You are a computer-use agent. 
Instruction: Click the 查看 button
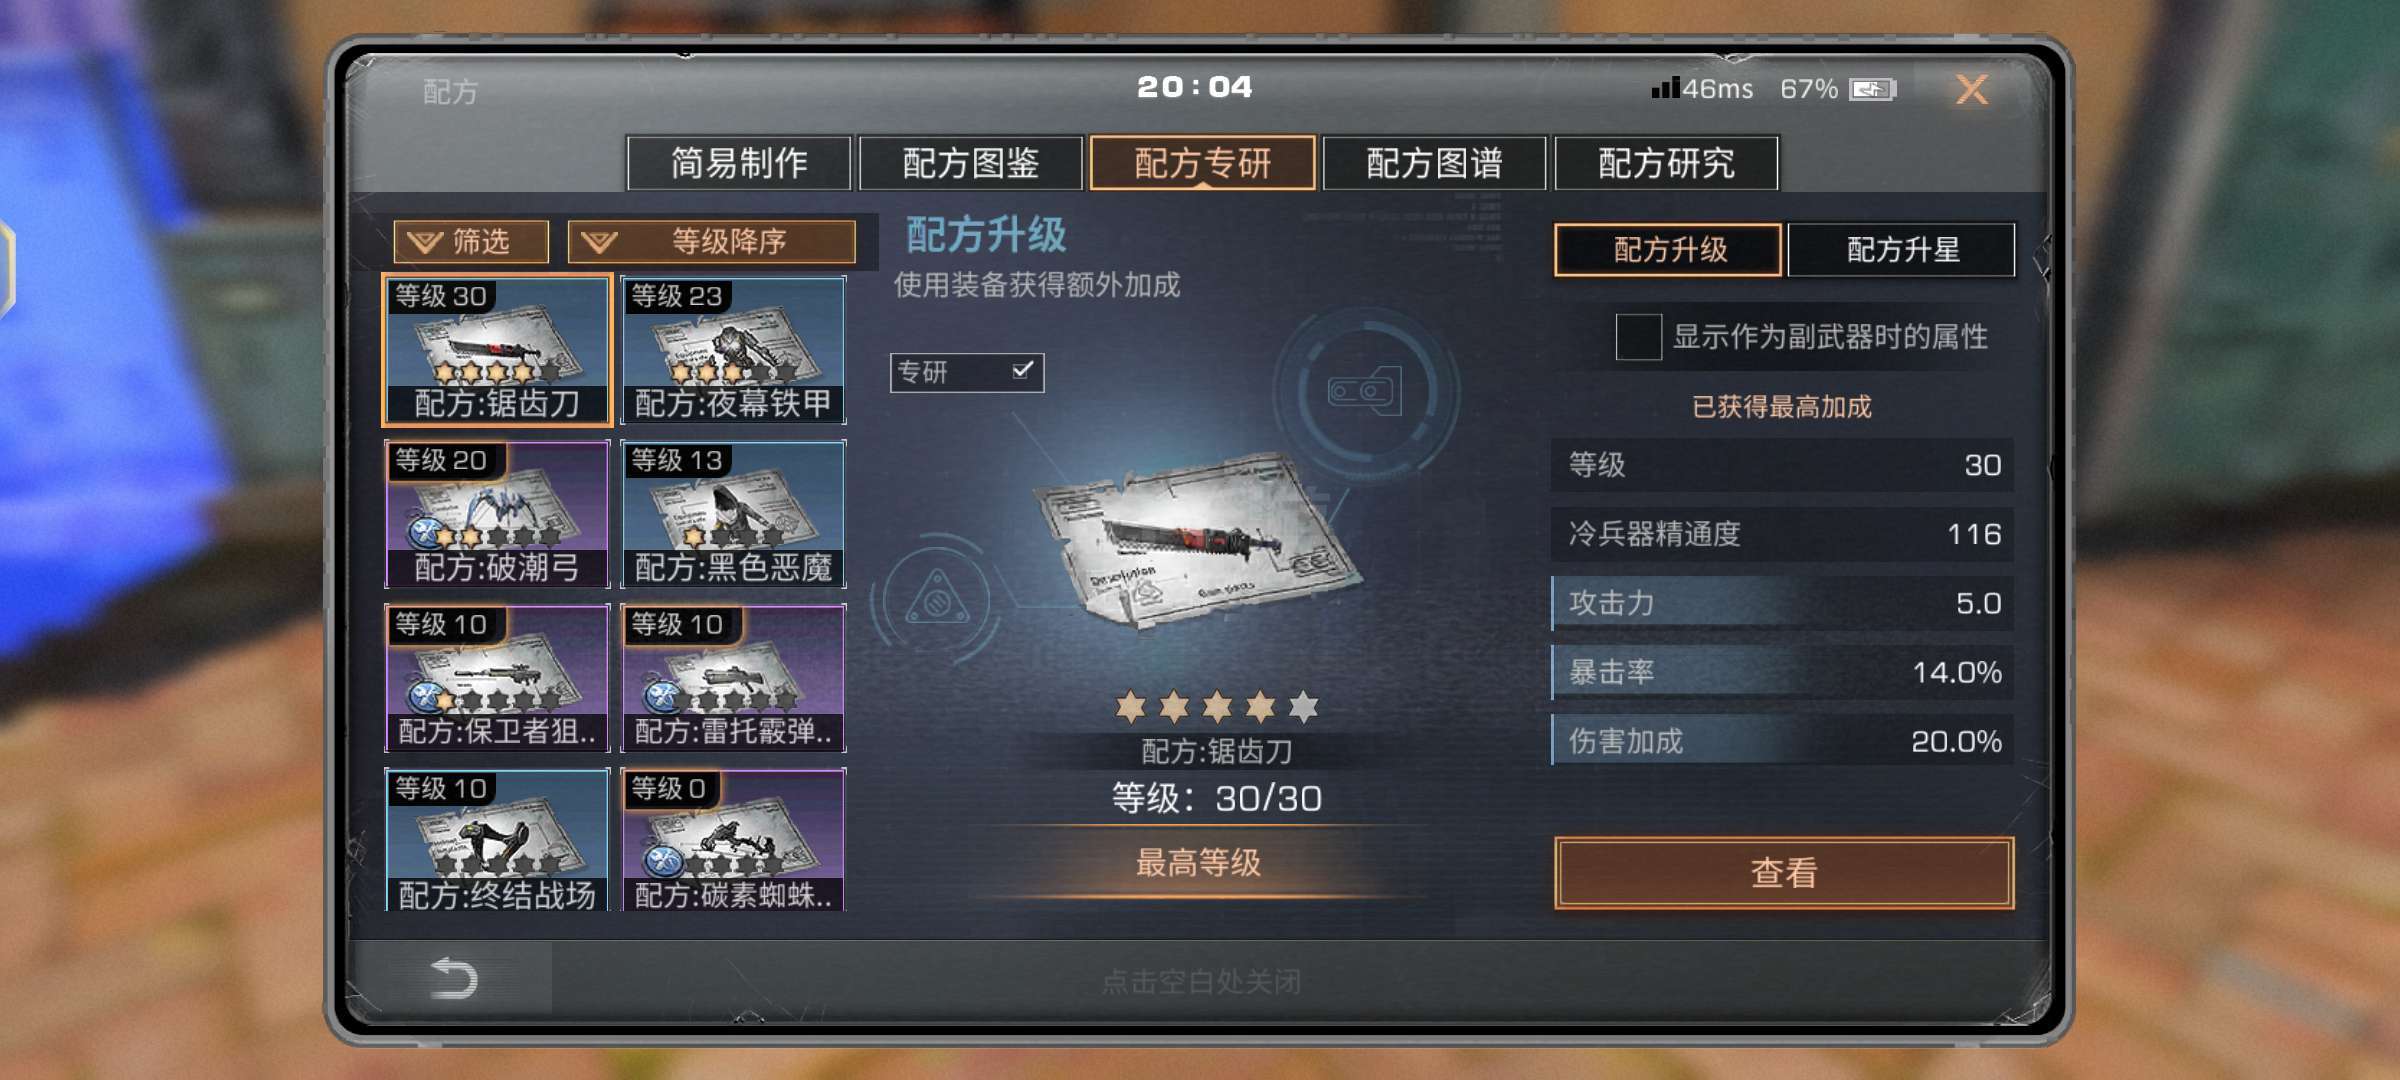1784,873
